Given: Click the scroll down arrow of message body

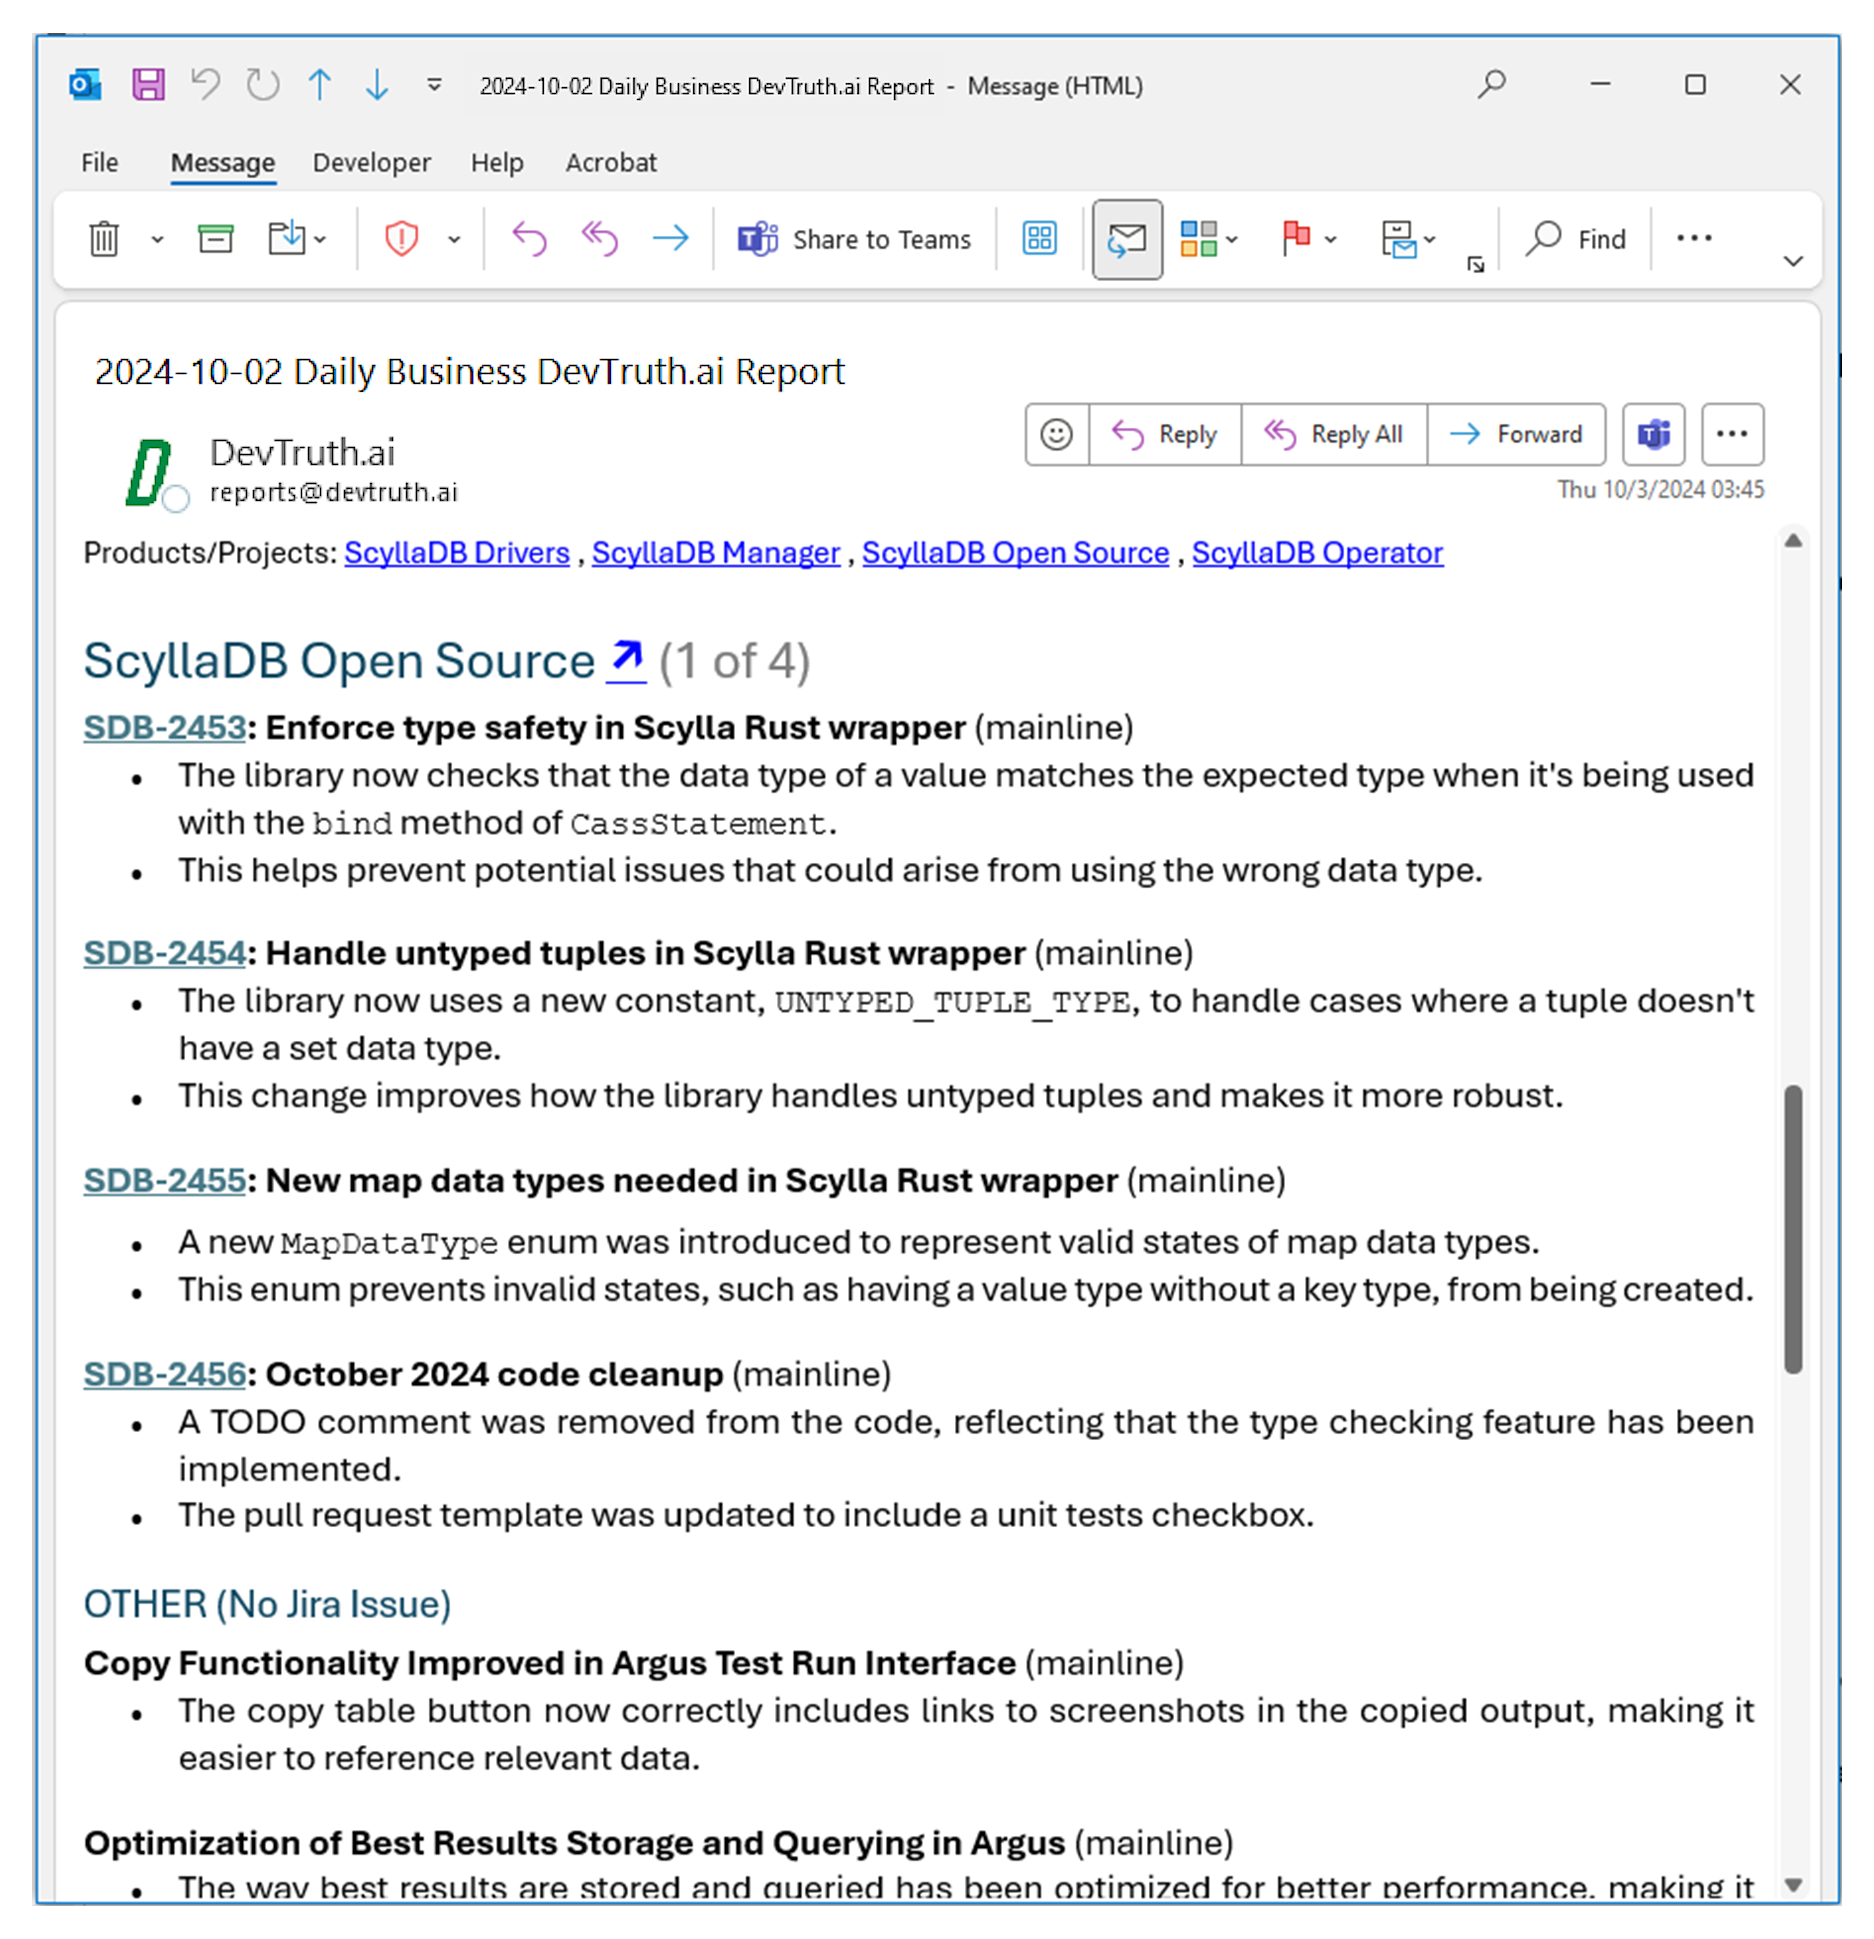Looking at the screenshot, I should pyautogui.click(x=1792, y=1885).
